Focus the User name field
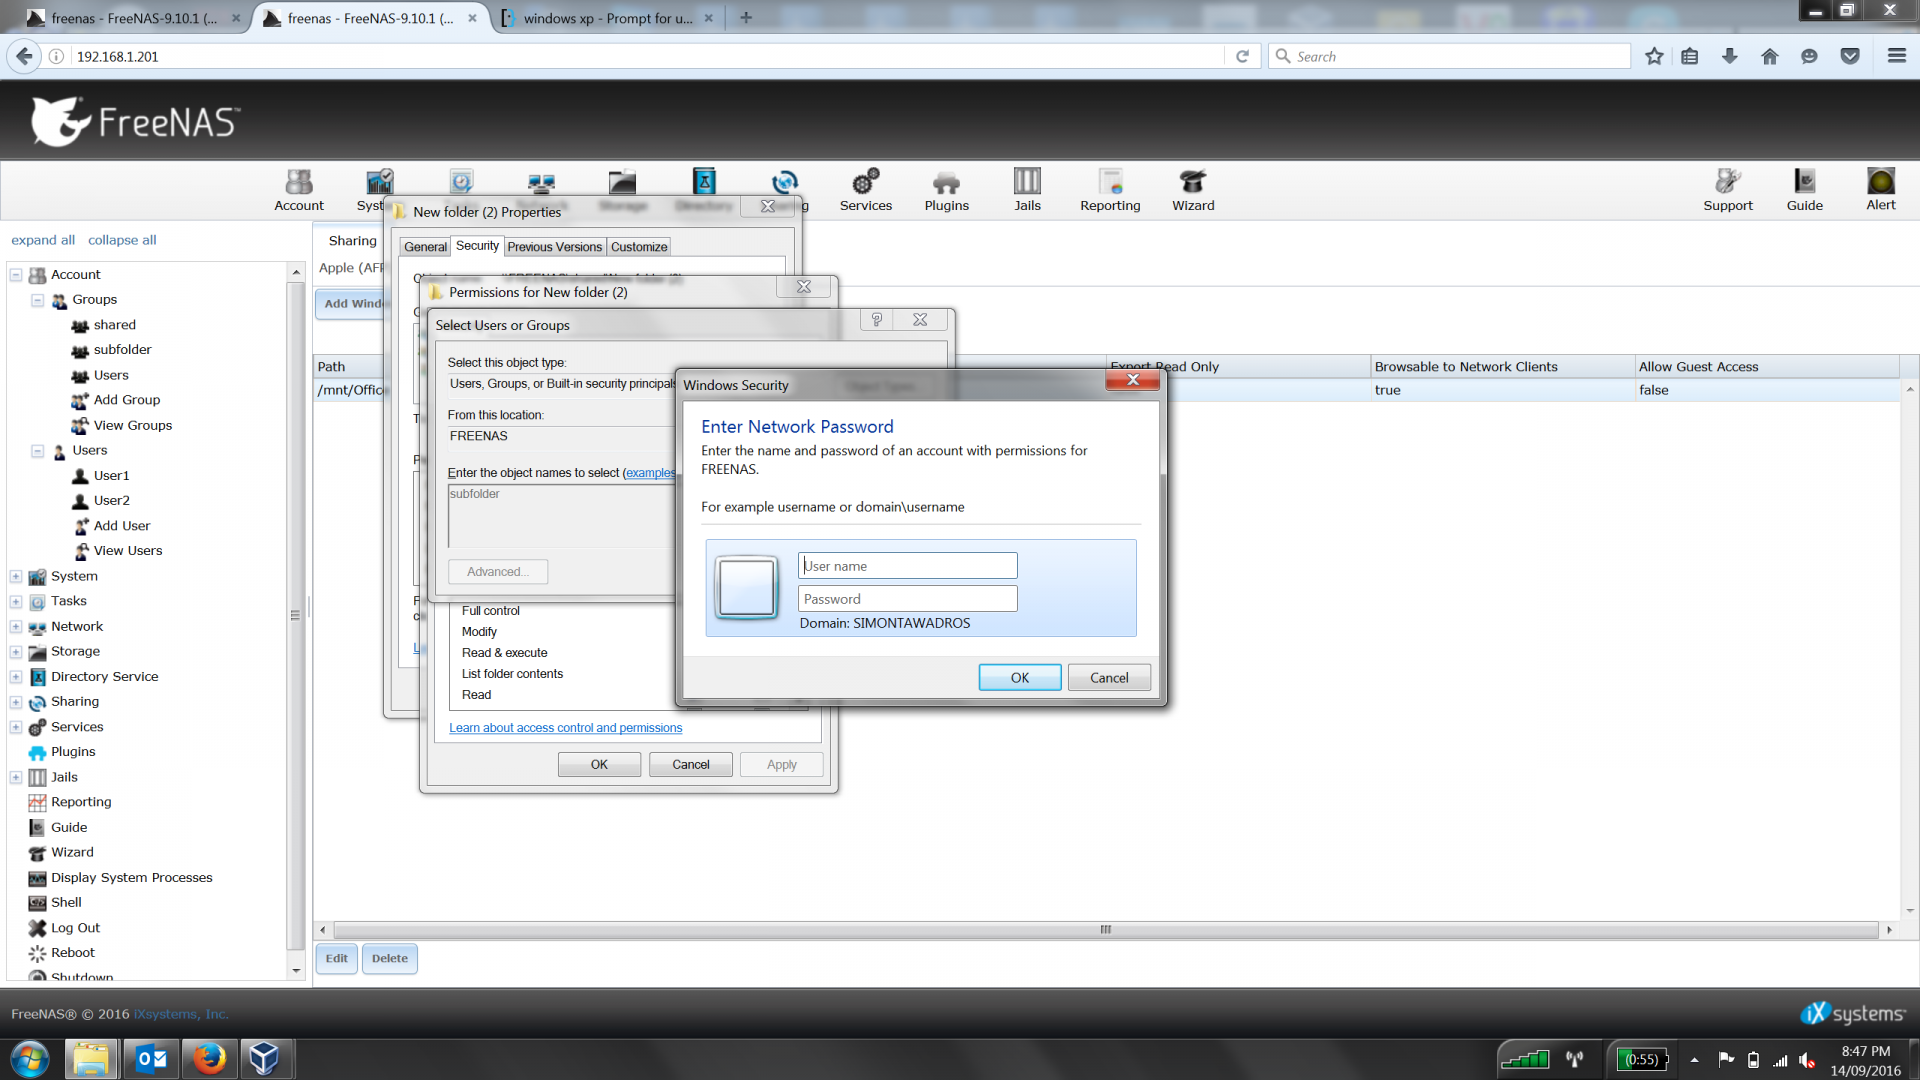 pos(907,566)
